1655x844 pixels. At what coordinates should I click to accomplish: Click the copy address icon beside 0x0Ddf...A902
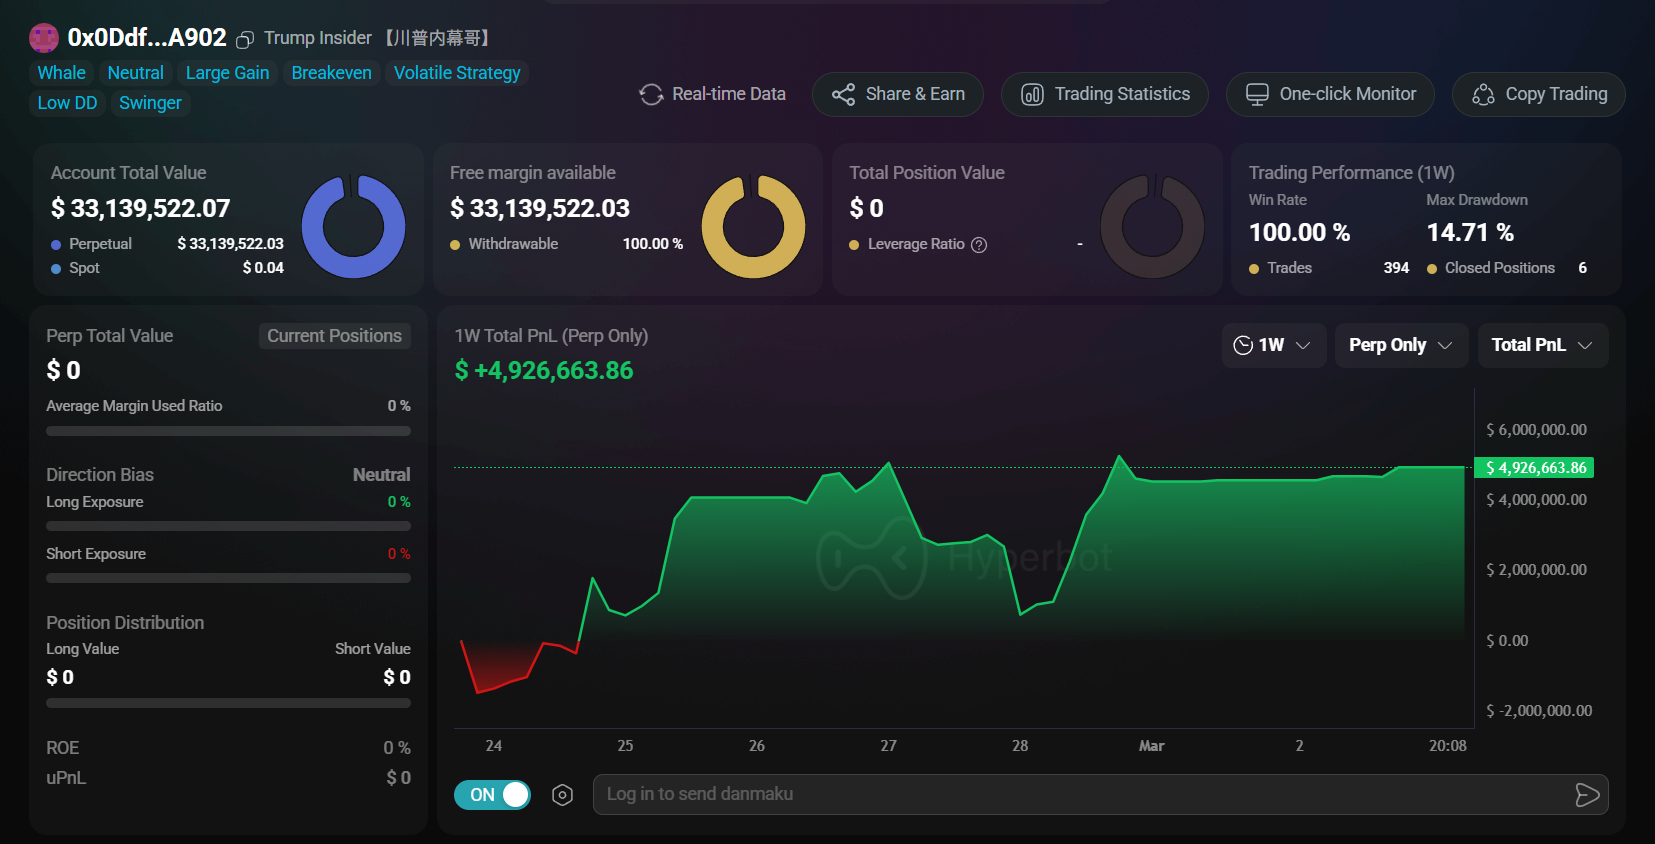[x=245, y=40]
